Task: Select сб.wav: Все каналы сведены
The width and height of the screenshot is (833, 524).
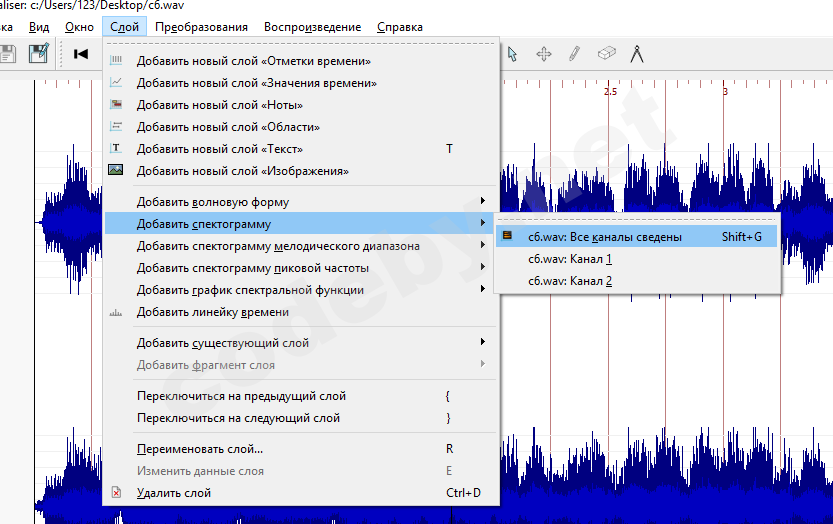Action: [636, 237]
